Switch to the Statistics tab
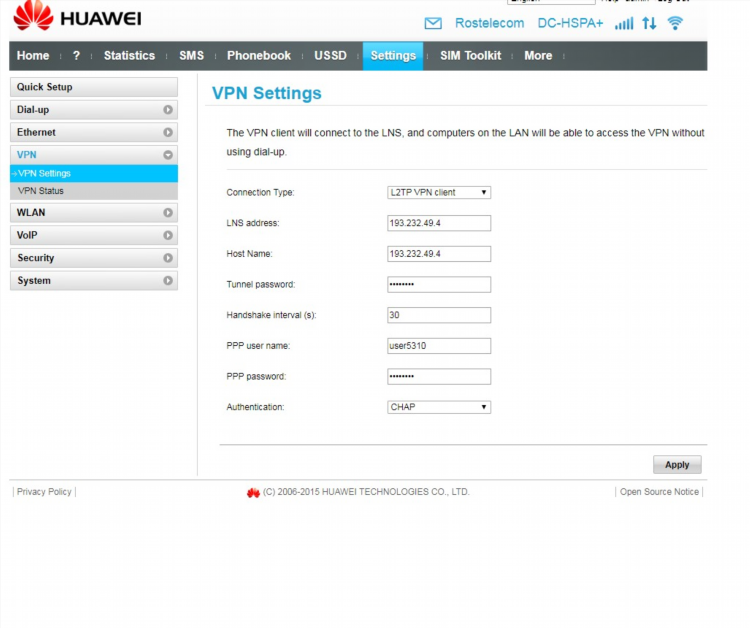 [129, 55]
